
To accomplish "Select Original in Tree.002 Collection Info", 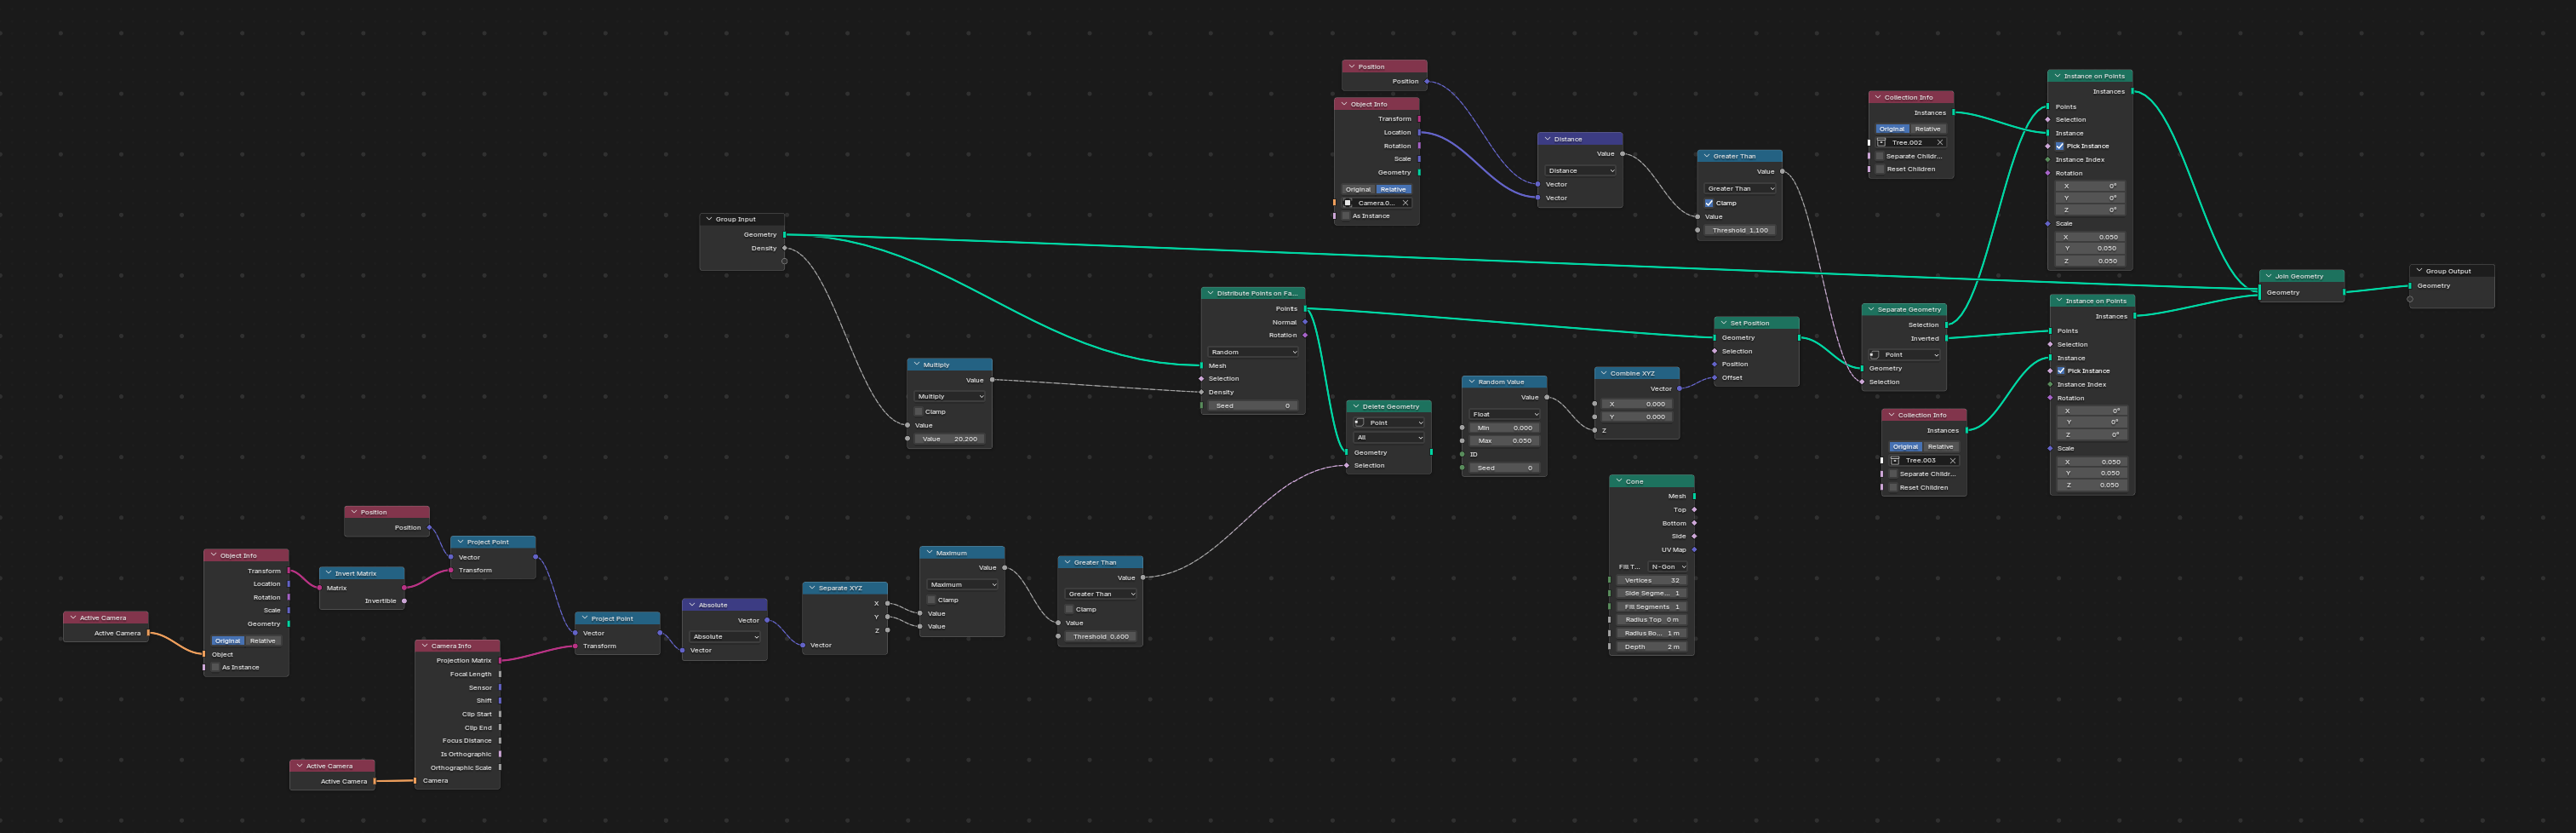I will [x=1892, y=129].
